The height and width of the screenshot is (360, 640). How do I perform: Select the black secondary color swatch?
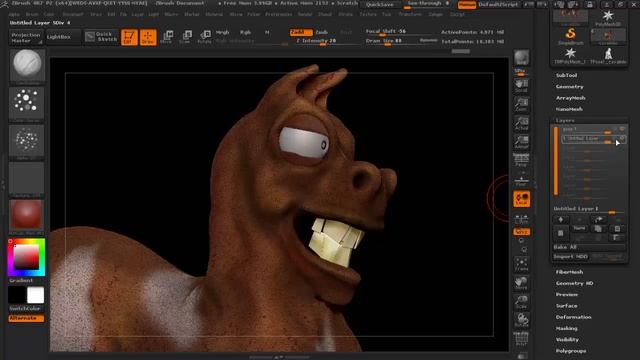[x=17, y=295]
